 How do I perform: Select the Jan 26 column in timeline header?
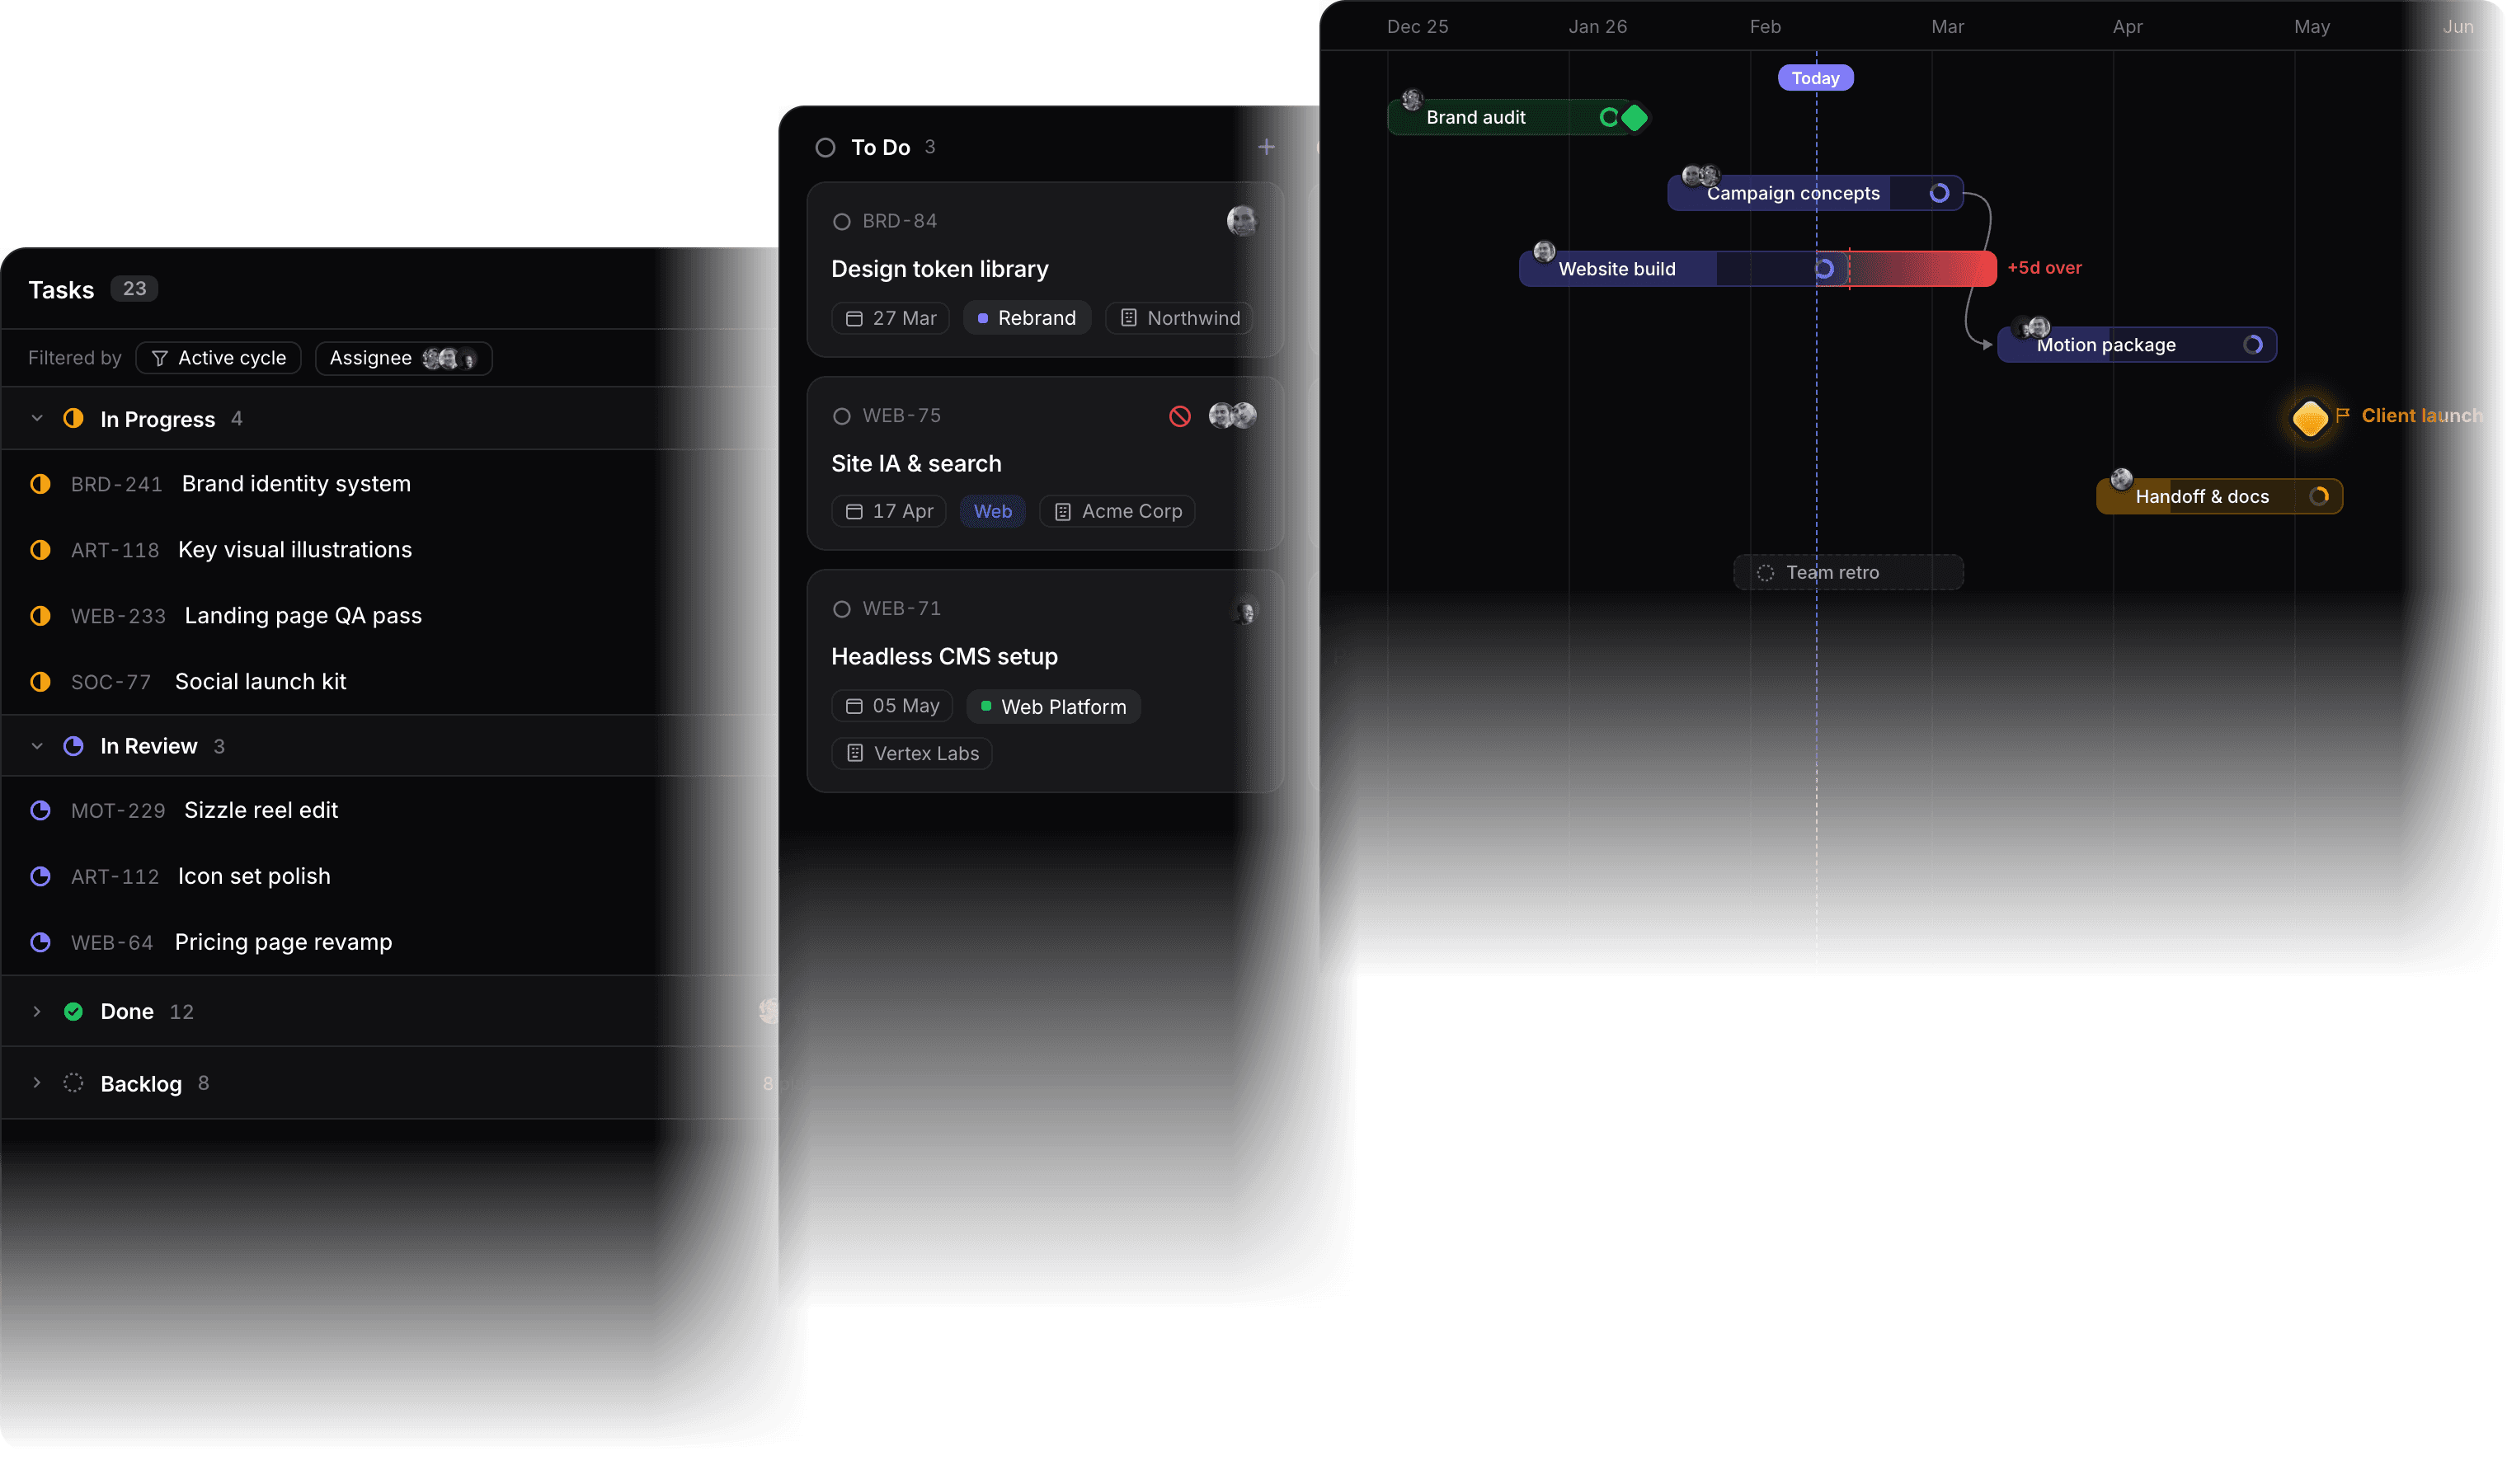(x=1597, y=27)
